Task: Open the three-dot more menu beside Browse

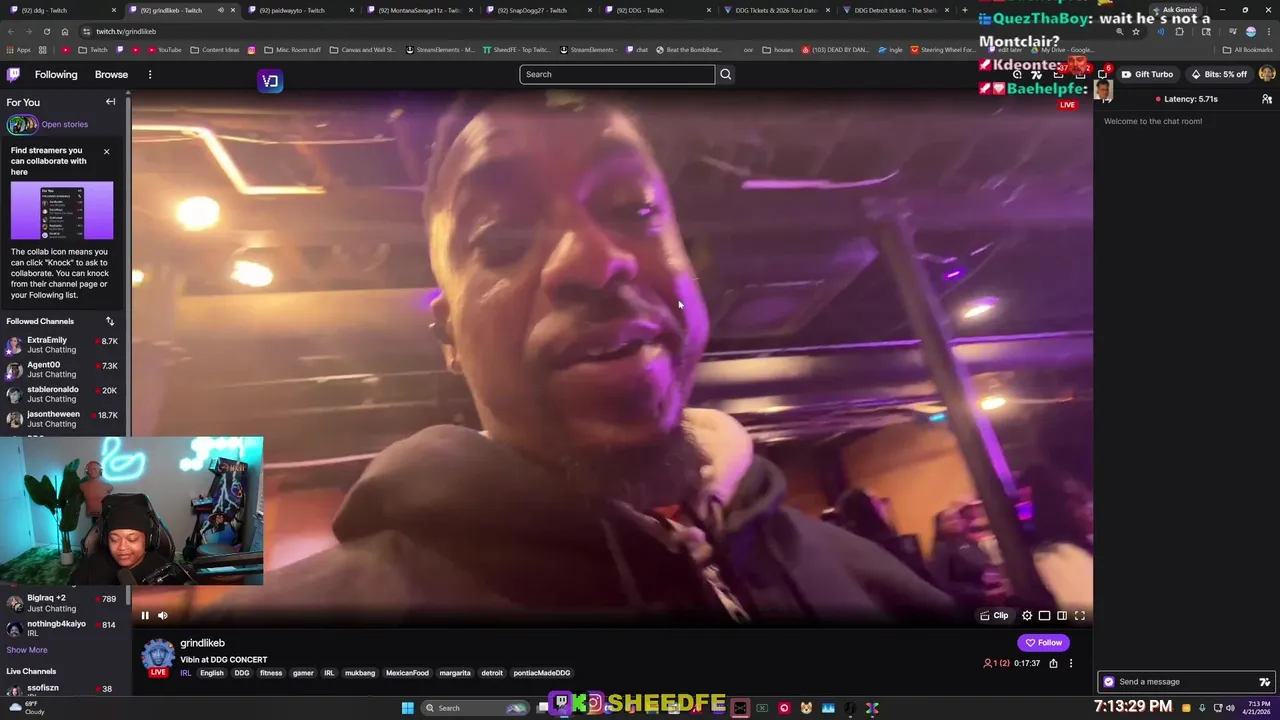Action: tap(150, 74)
